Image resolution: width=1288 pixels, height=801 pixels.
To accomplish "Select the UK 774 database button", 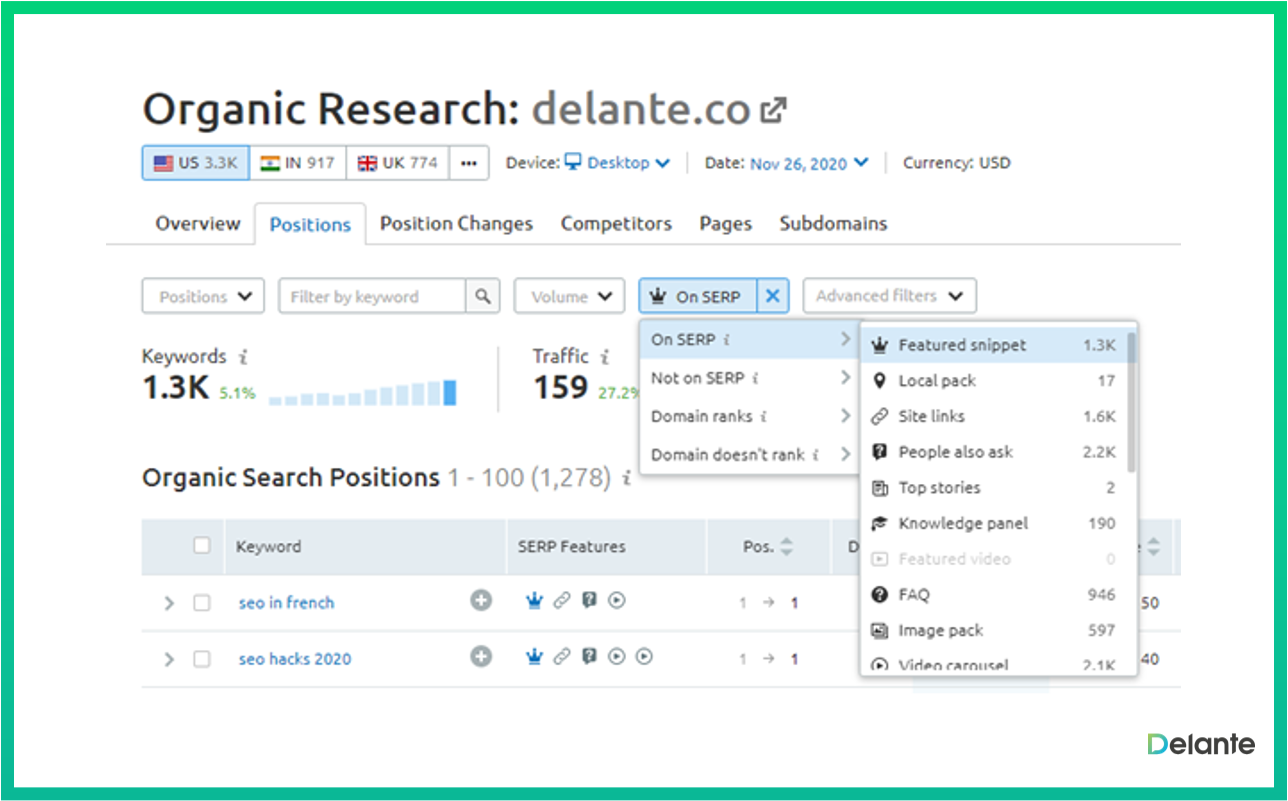I will coord(398,163).
